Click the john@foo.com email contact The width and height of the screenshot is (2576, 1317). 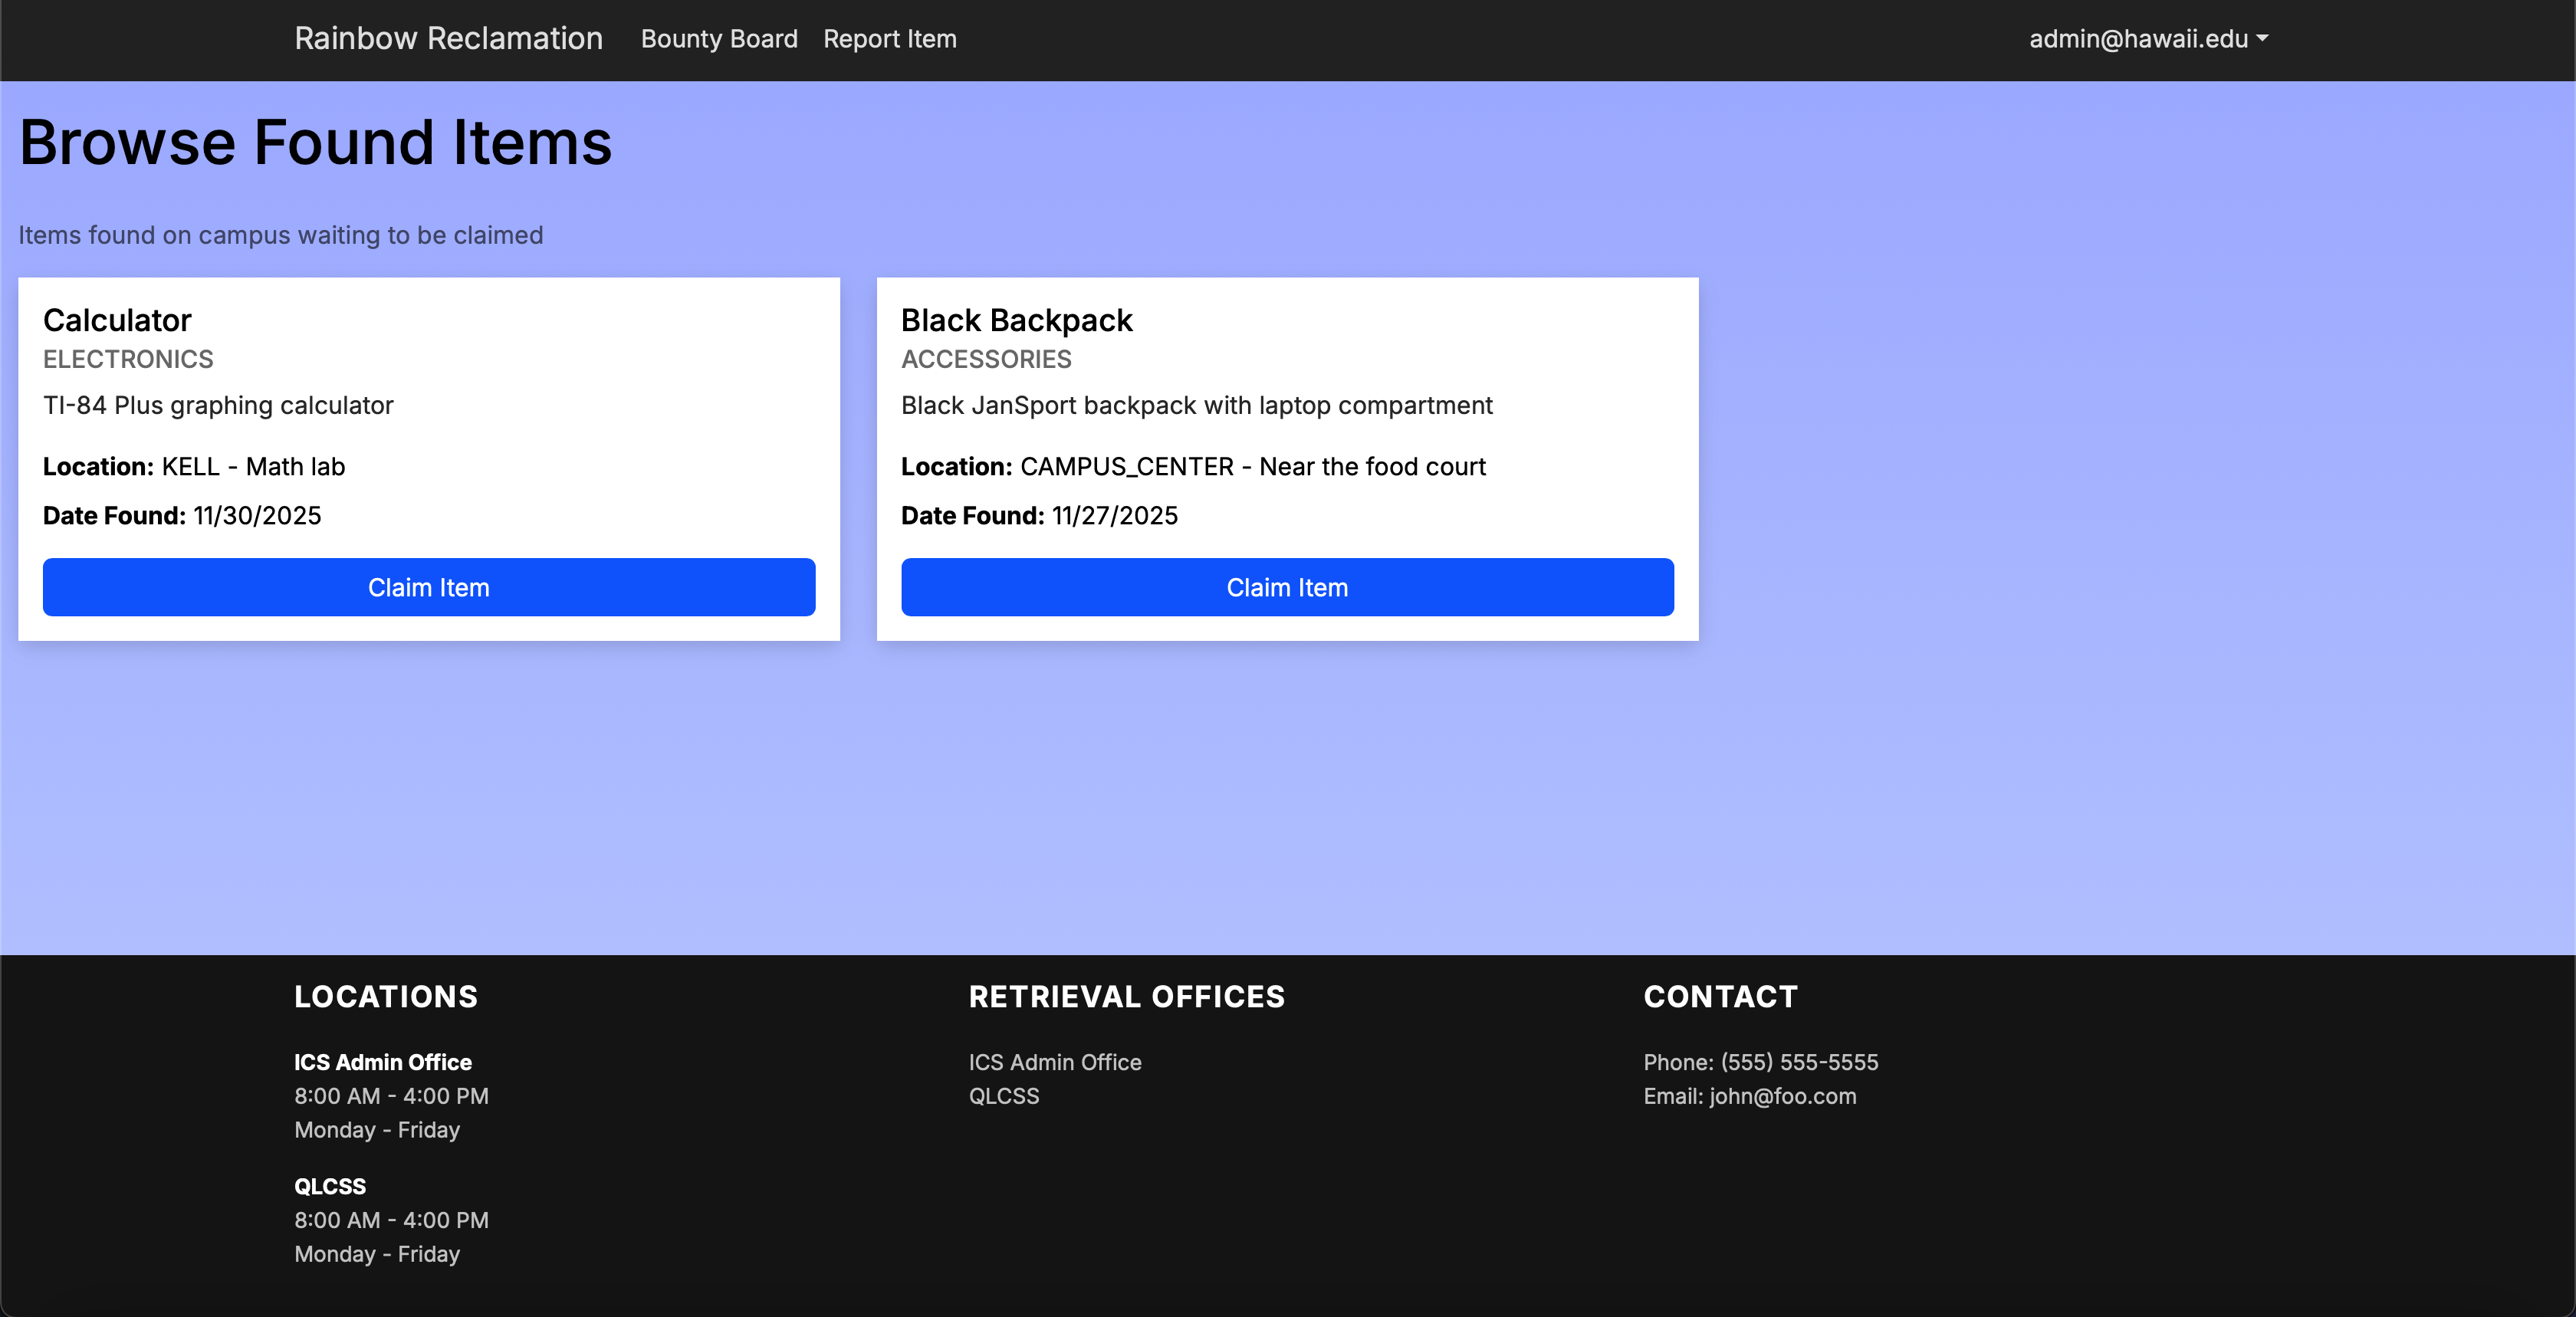(x=1782, y=1096)
